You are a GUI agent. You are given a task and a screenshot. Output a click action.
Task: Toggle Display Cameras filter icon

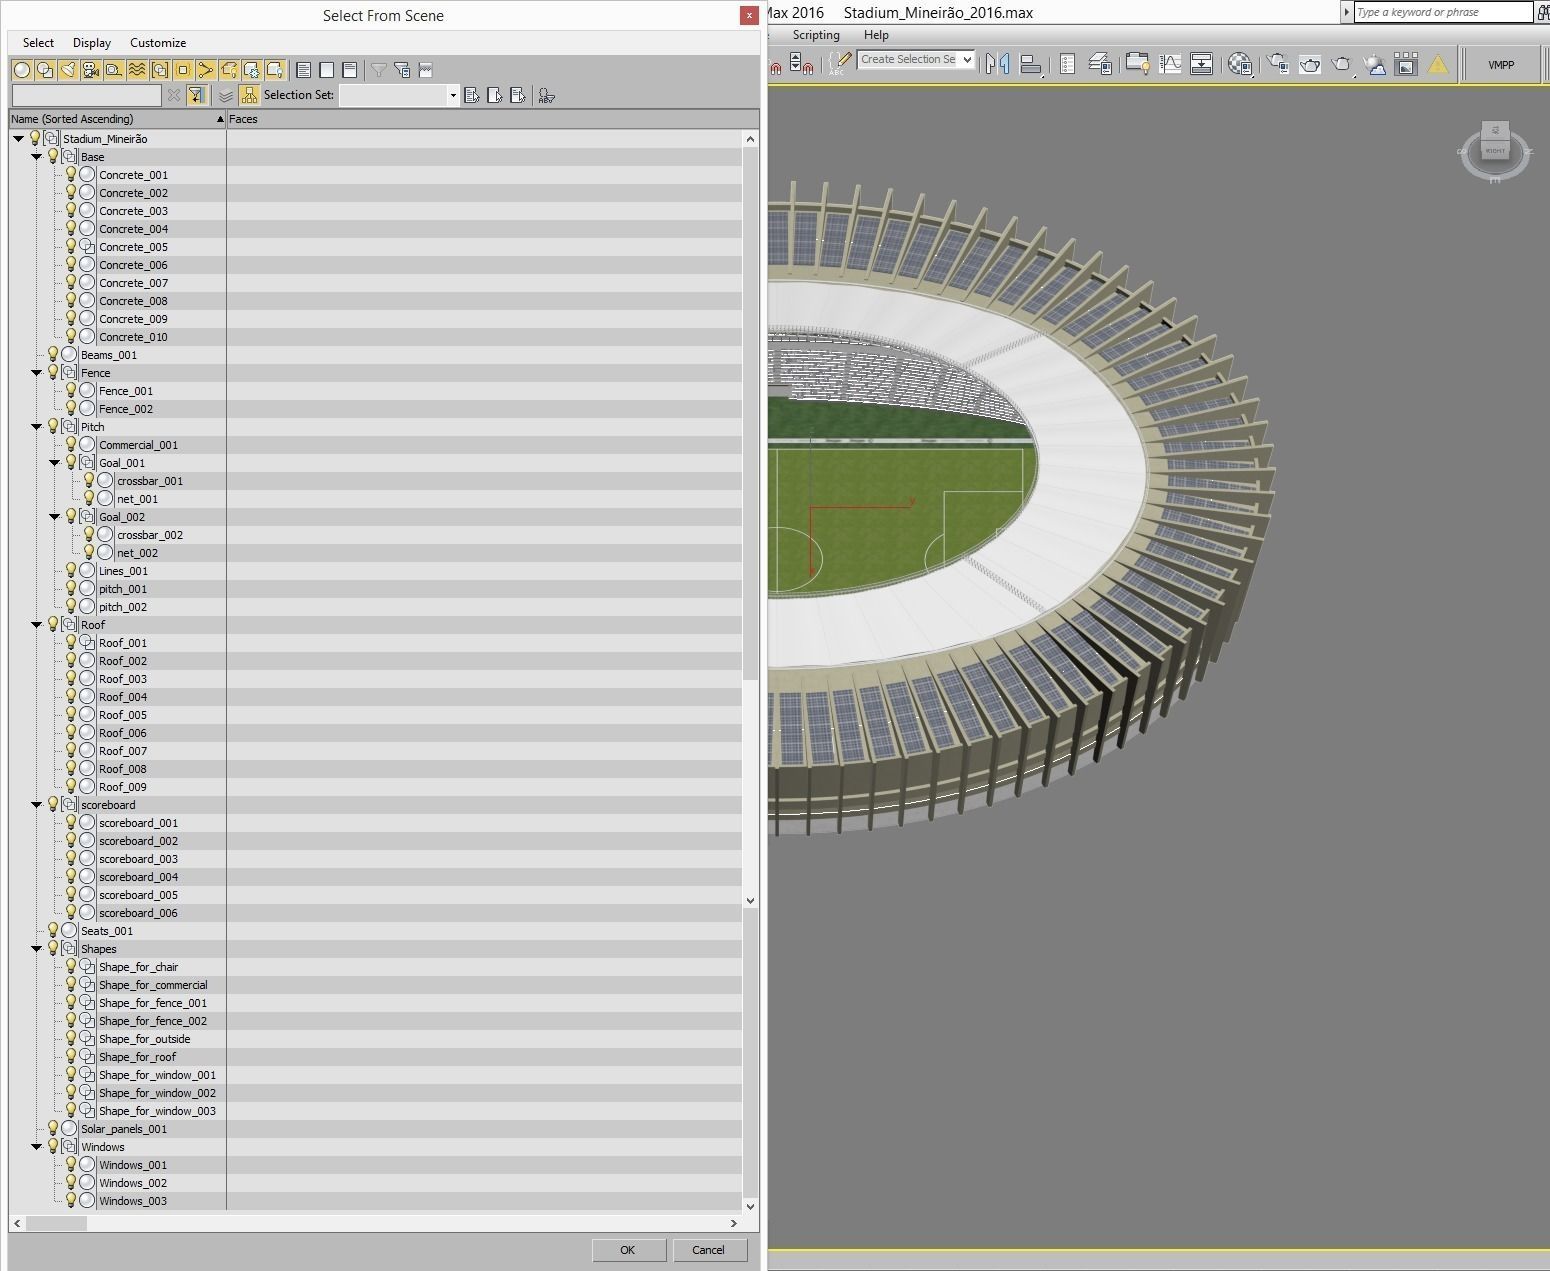(91, 70)
